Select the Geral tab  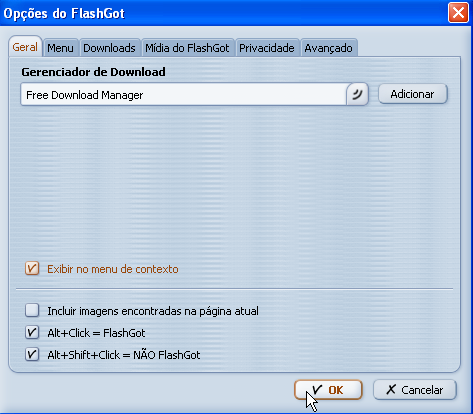(25, 47)
